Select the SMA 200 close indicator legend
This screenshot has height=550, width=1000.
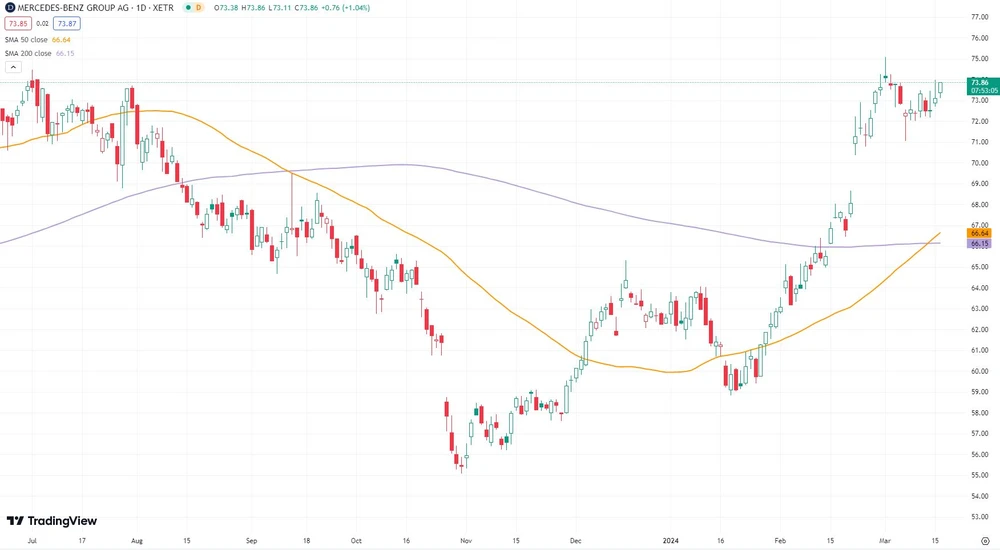[x=28, y=52]
